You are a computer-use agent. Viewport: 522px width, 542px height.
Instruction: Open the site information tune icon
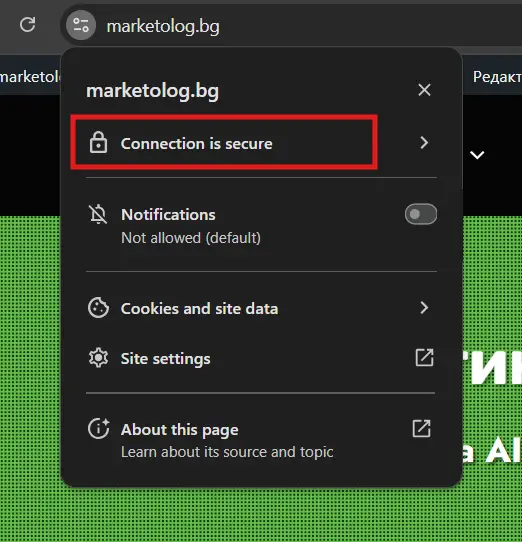tap(81, 25)
